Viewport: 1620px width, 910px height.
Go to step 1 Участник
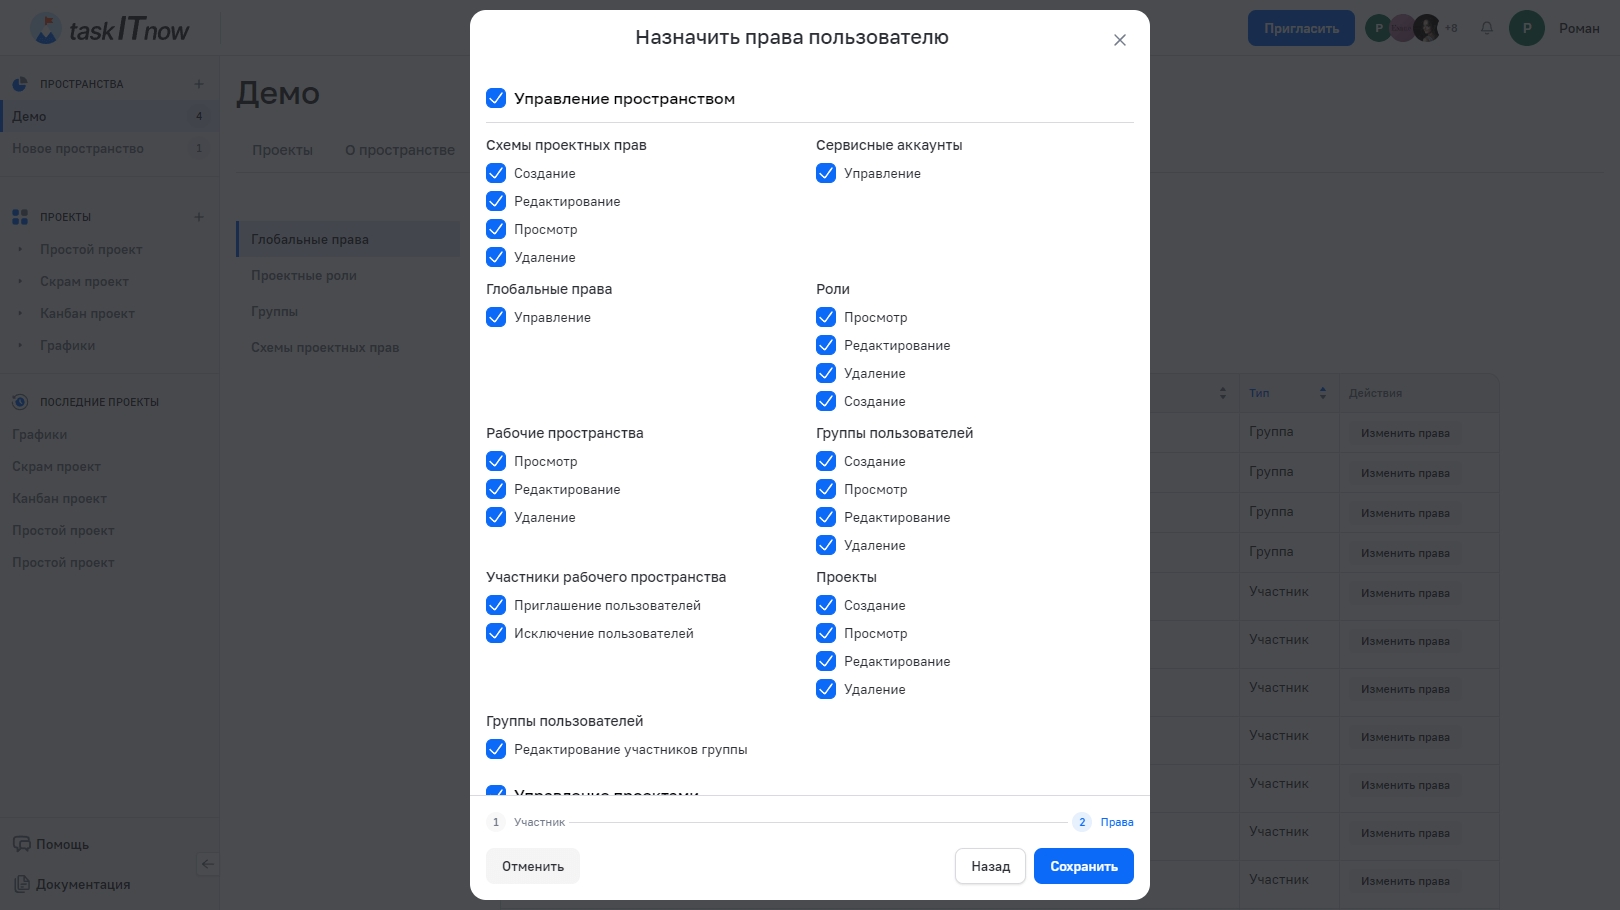pyautogui.click(x=496, y=822)
